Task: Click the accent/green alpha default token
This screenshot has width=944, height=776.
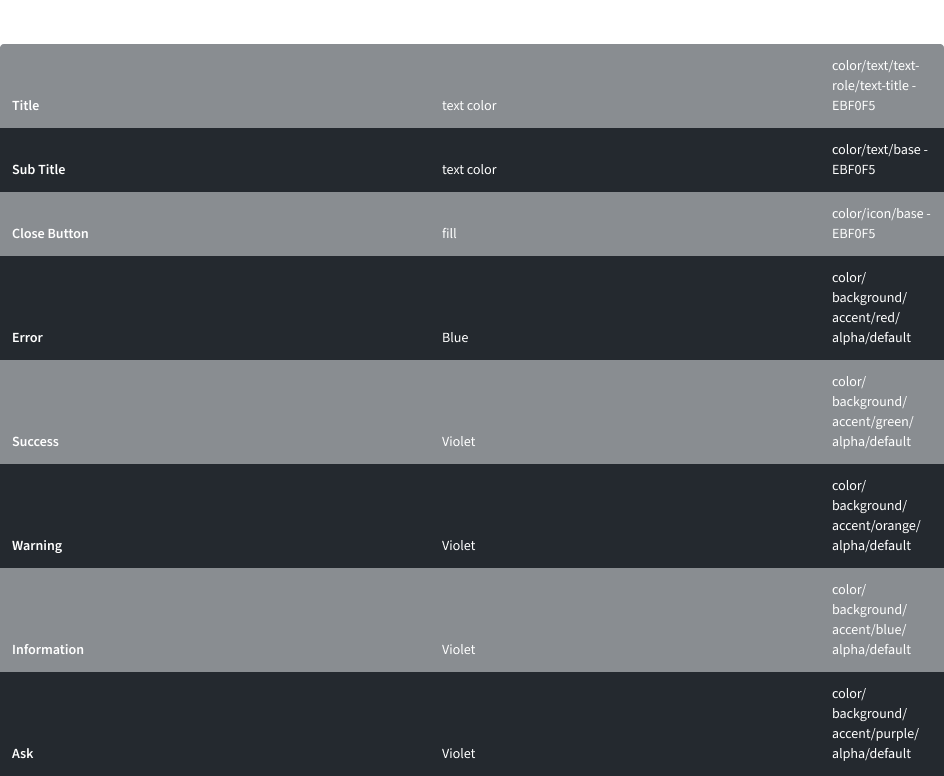Action: coord(872,411)
